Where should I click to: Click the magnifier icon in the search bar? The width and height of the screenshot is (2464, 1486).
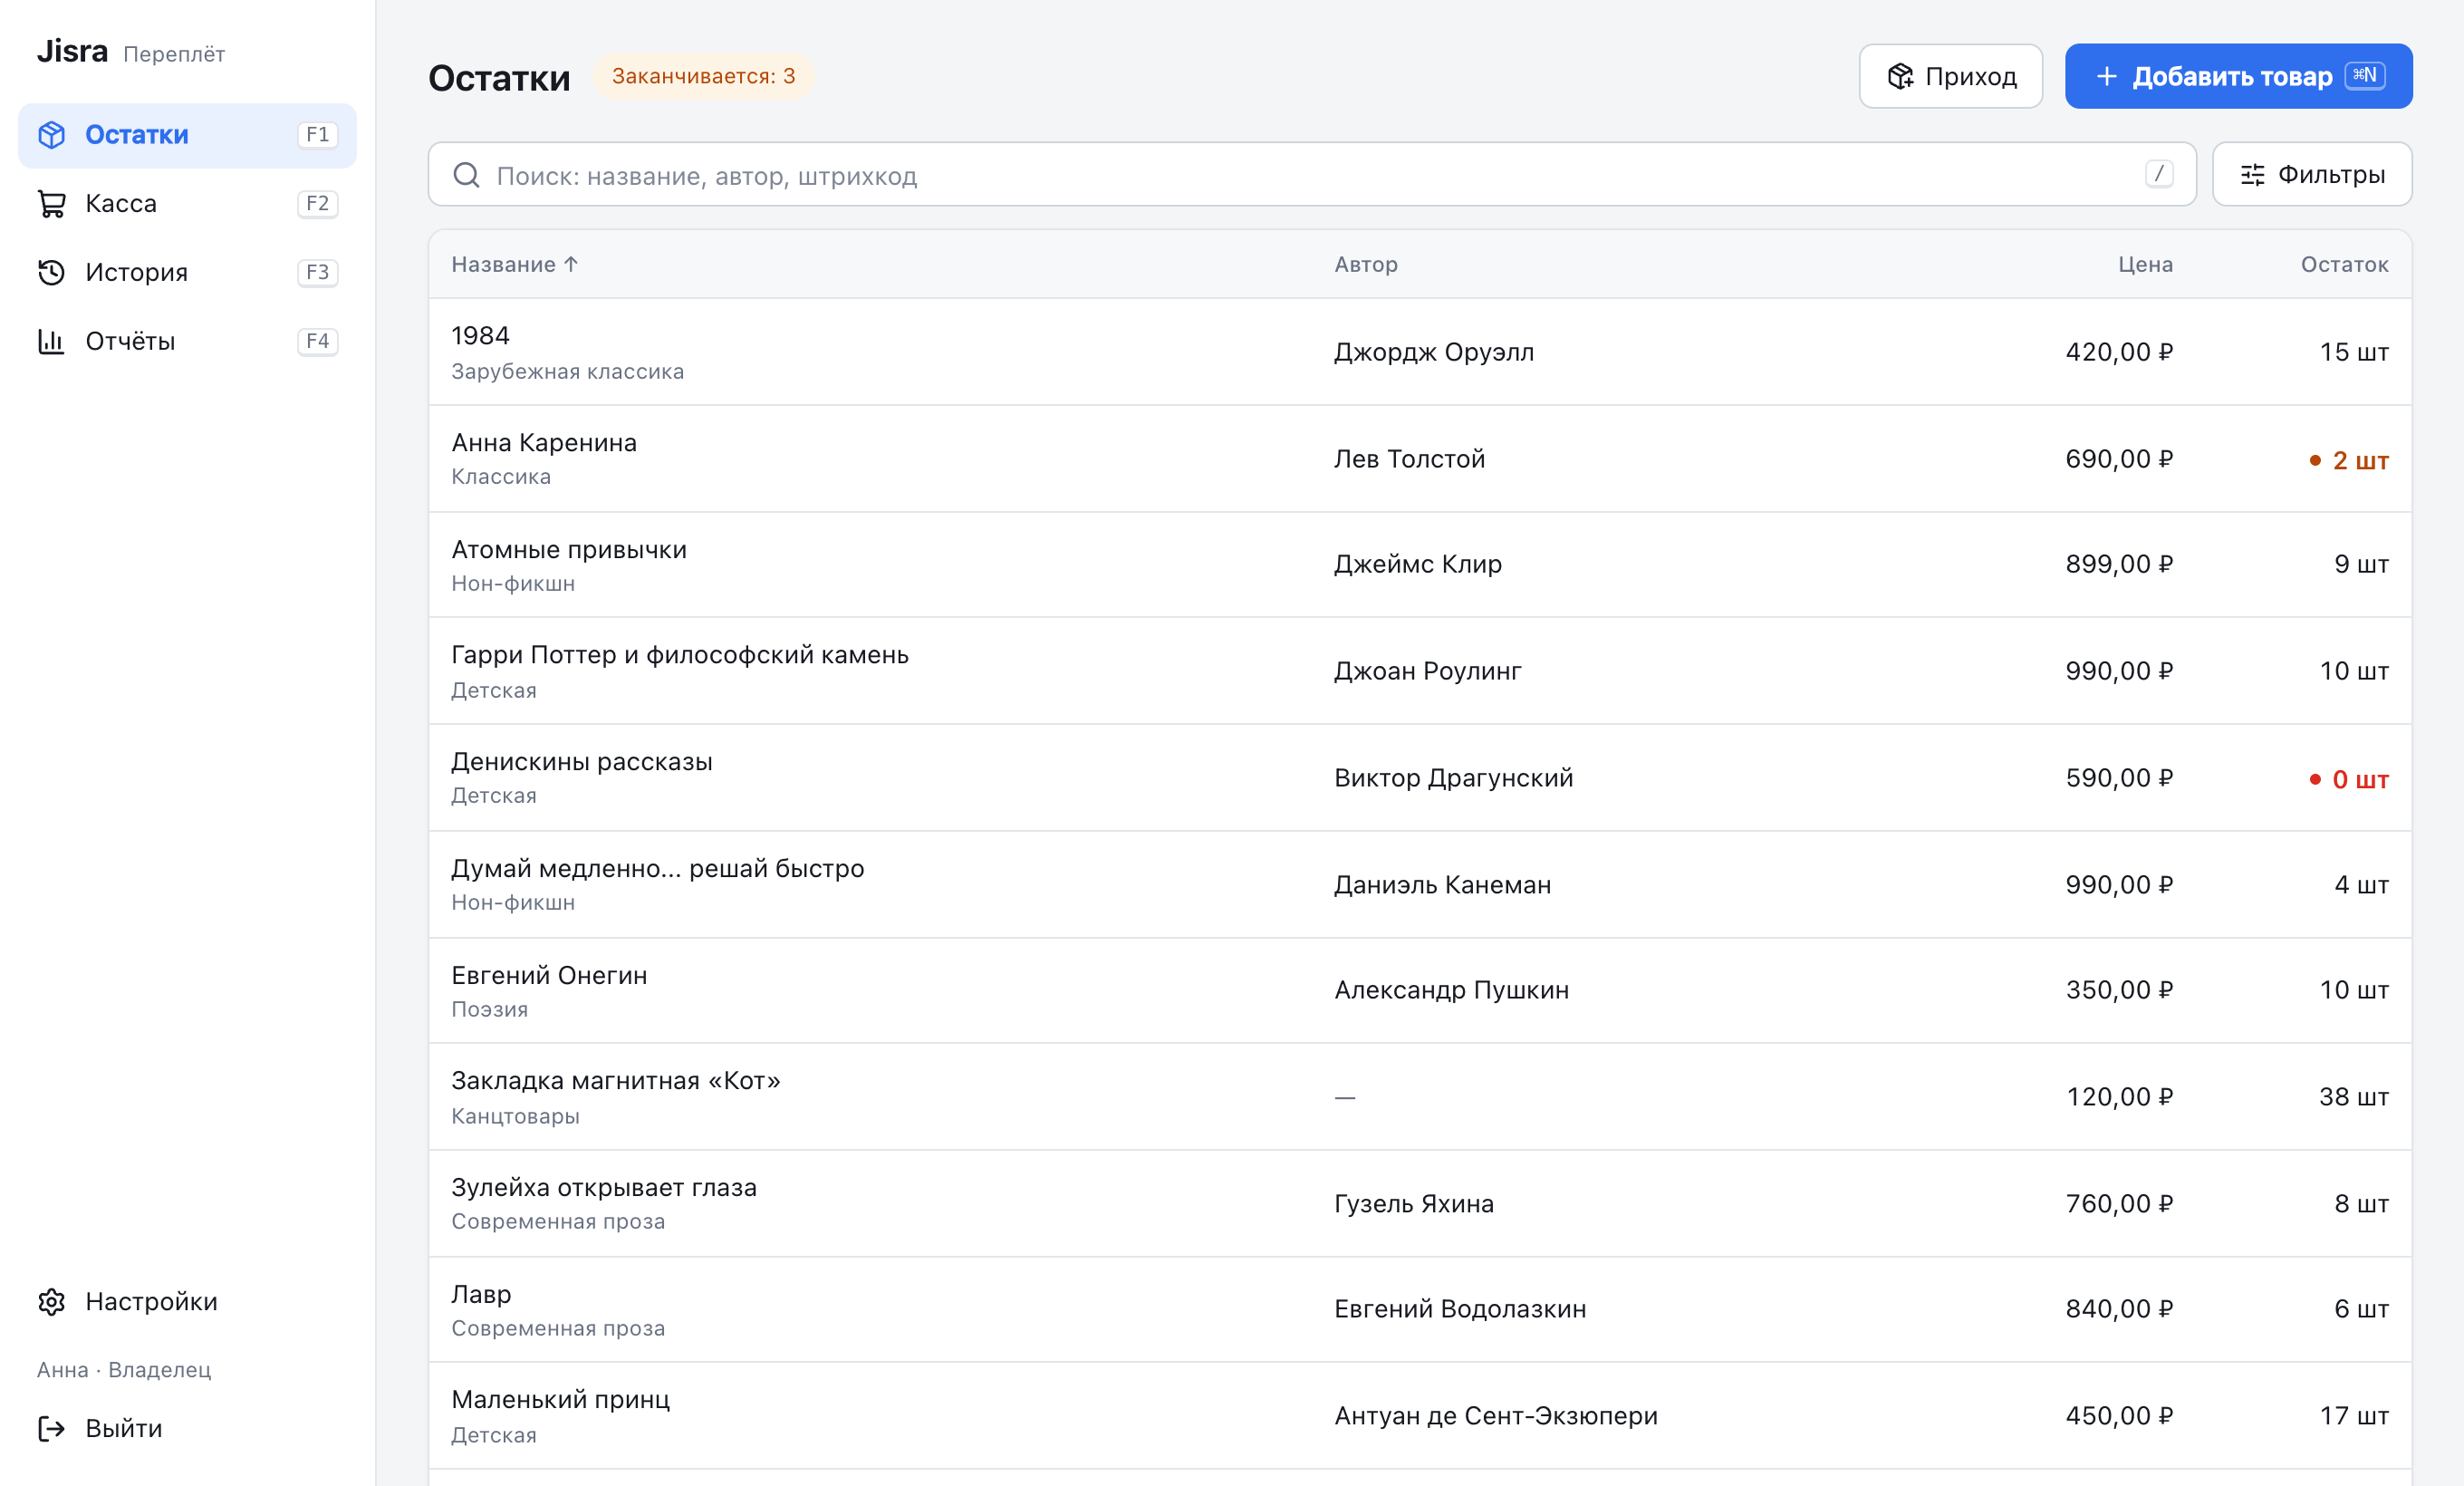(x=466, y=175)
